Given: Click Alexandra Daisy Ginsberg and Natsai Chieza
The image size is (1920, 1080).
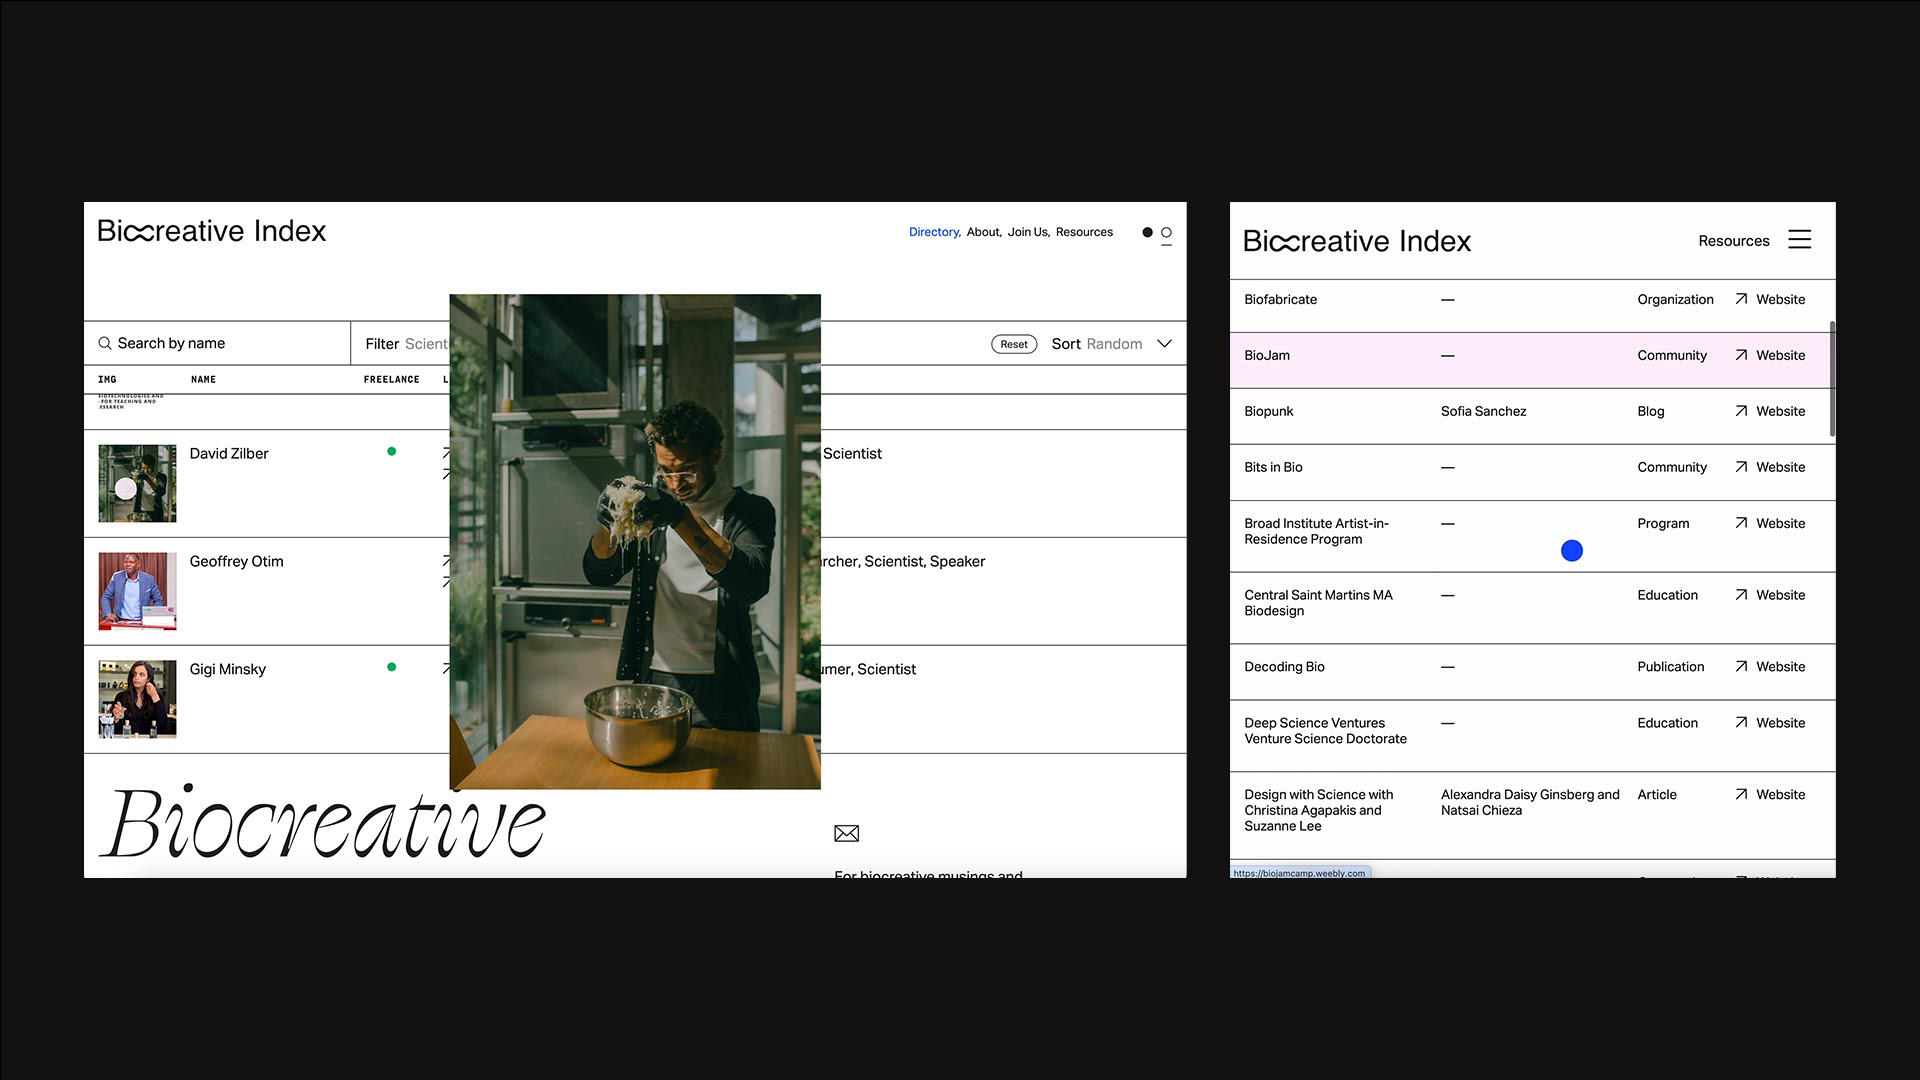Looking at the screenshot, I should pos(1530,802).
